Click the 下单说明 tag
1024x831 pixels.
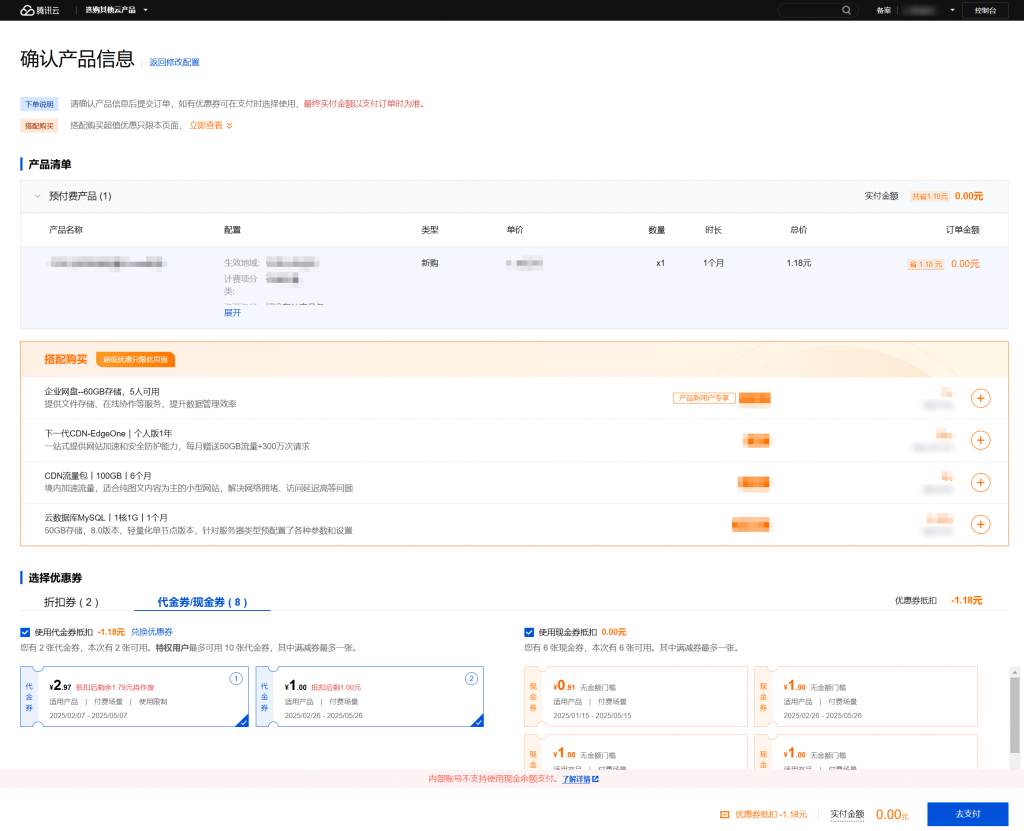[39, 104]
